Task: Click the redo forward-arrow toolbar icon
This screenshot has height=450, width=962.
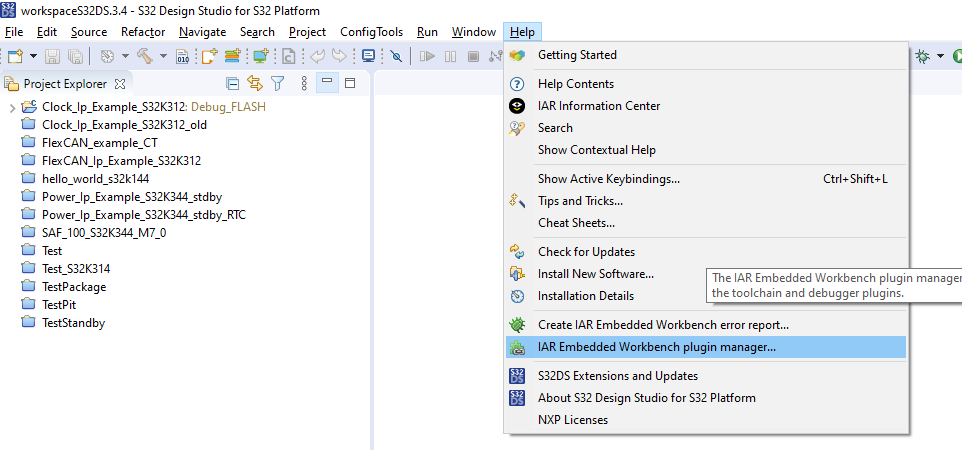Action: (x=339, y=56)
